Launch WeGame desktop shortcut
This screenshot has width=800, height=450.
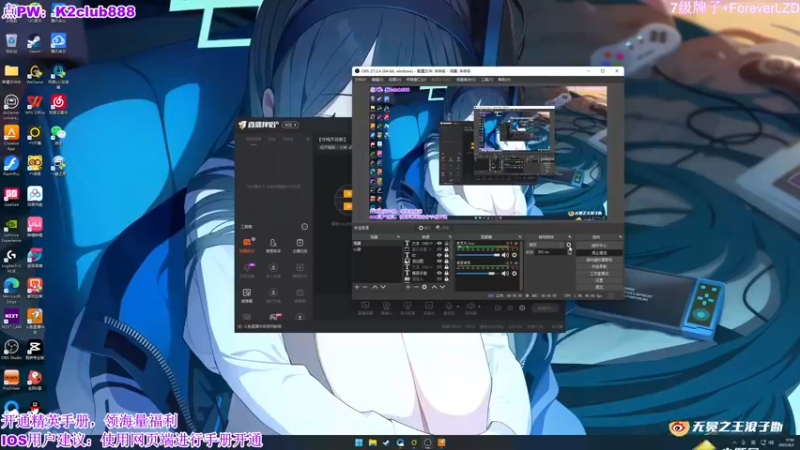(35, 74)
